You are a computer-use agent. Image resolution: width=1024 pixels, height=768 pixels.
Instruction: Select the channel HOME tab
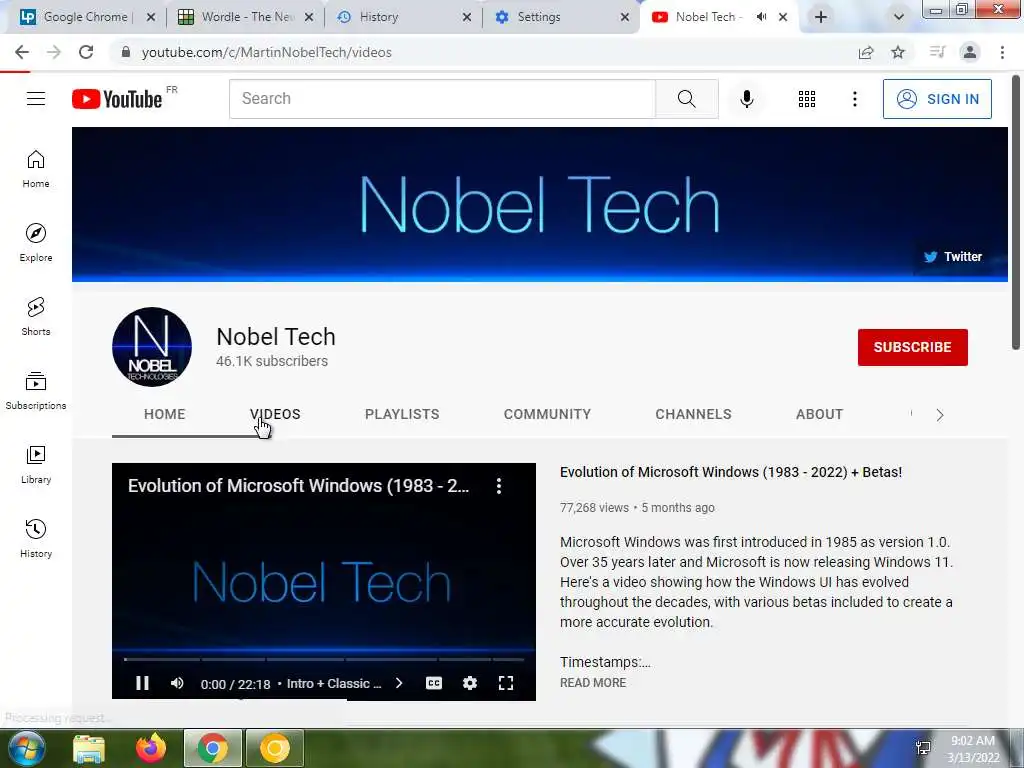[x=165, y=414]
